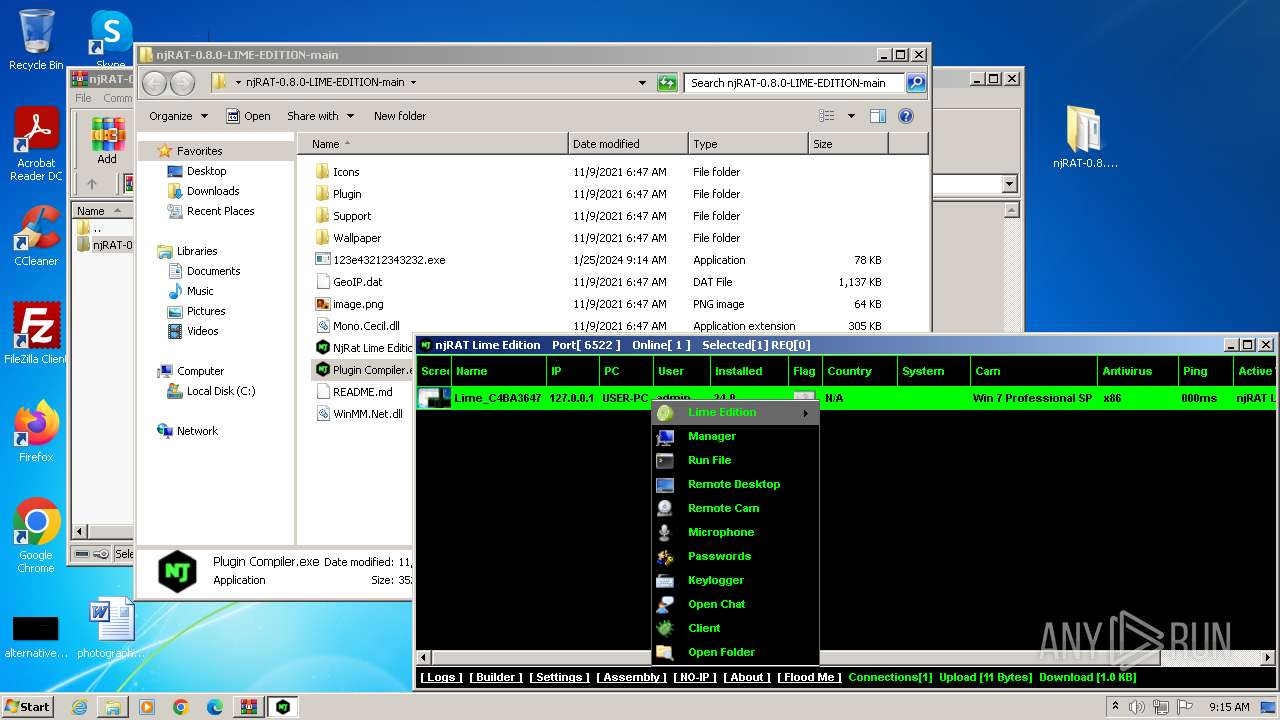The image size is (1280, 720).
Task: Click the client screen thumbnail
Action: [x=434, y=398]
